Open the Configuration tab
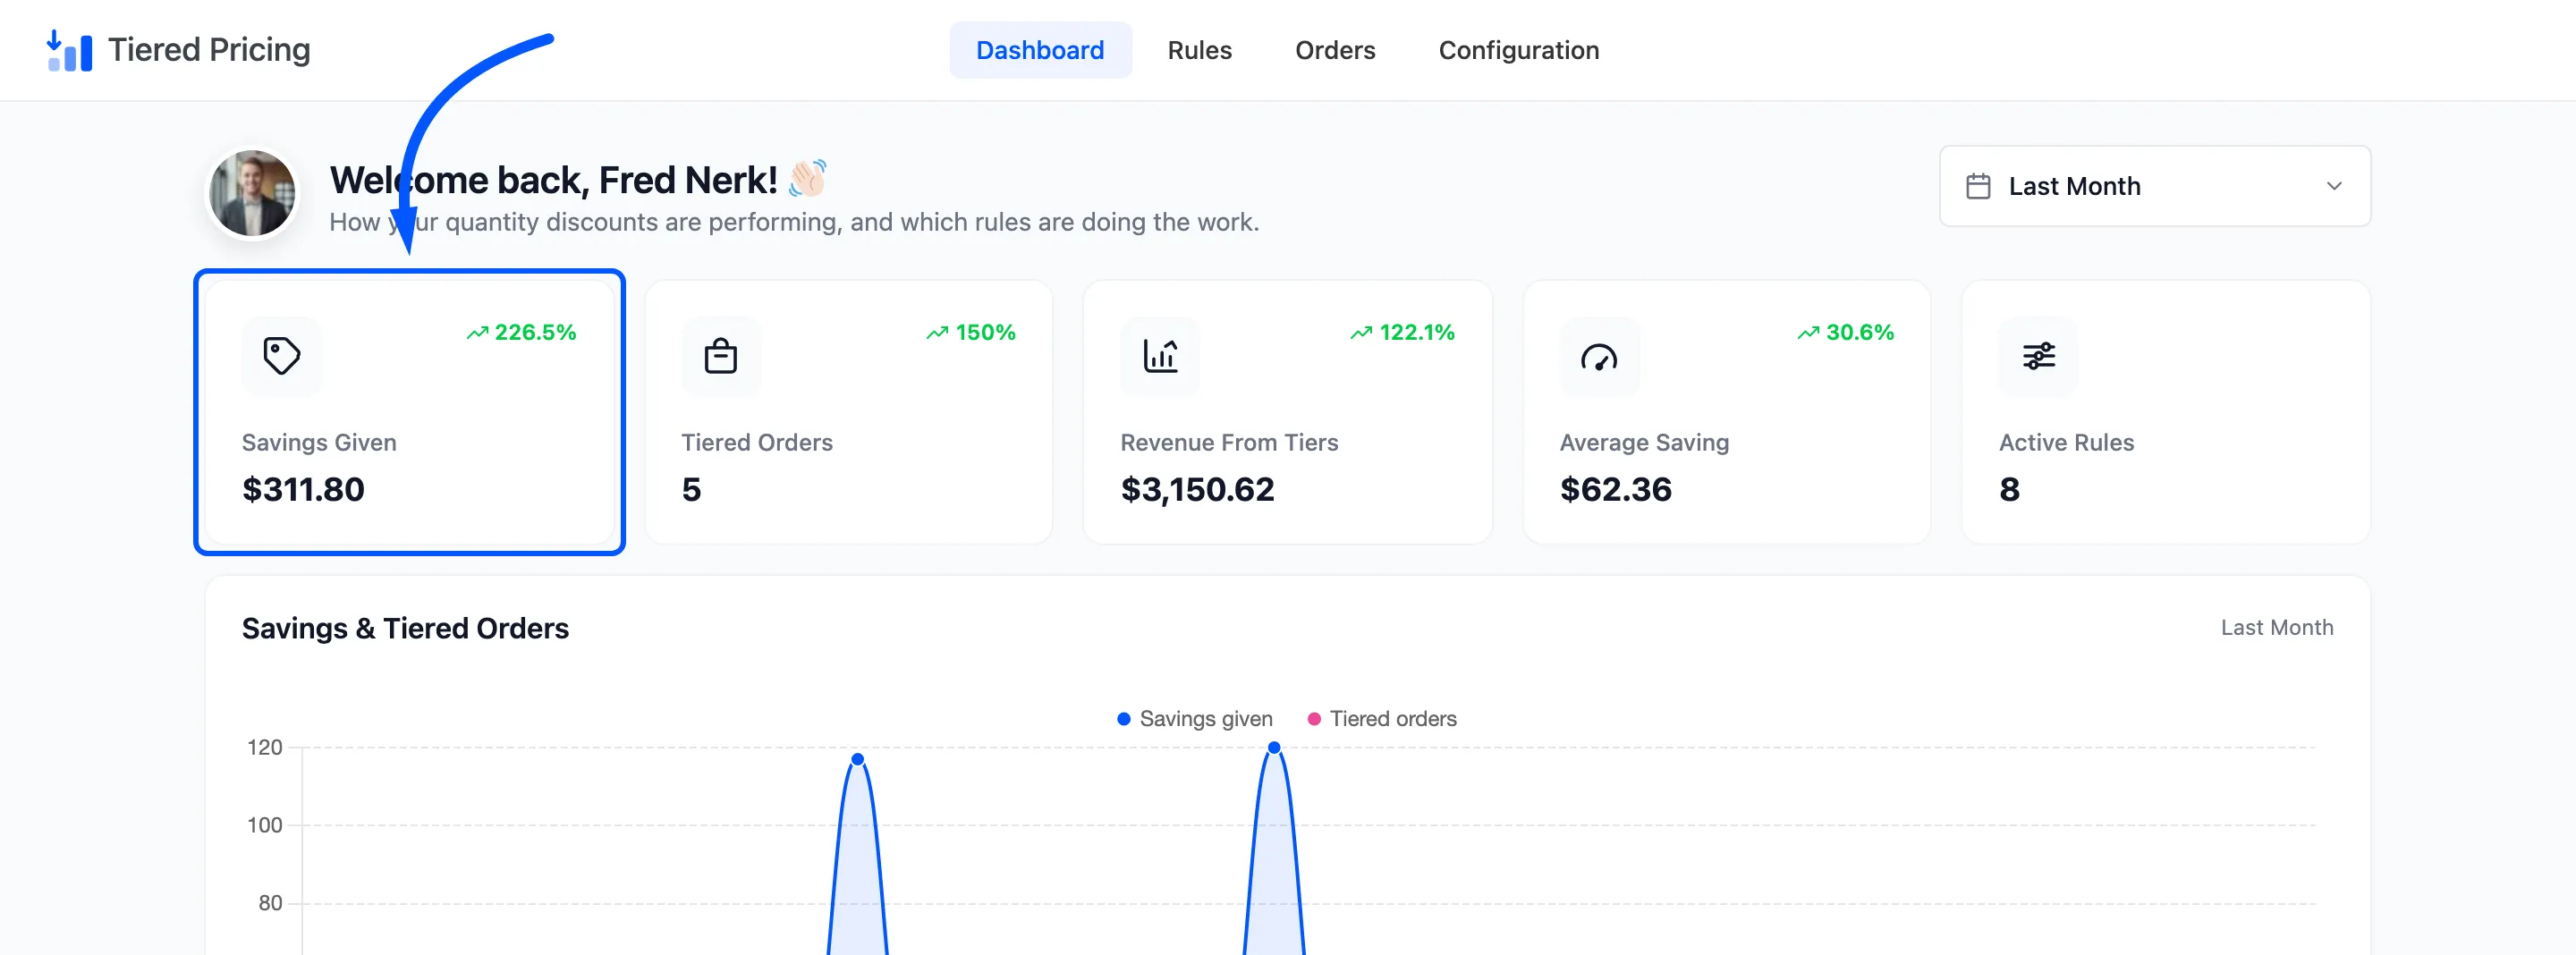This screenshot has height=955, width=2576. [x=1518, y=50]
